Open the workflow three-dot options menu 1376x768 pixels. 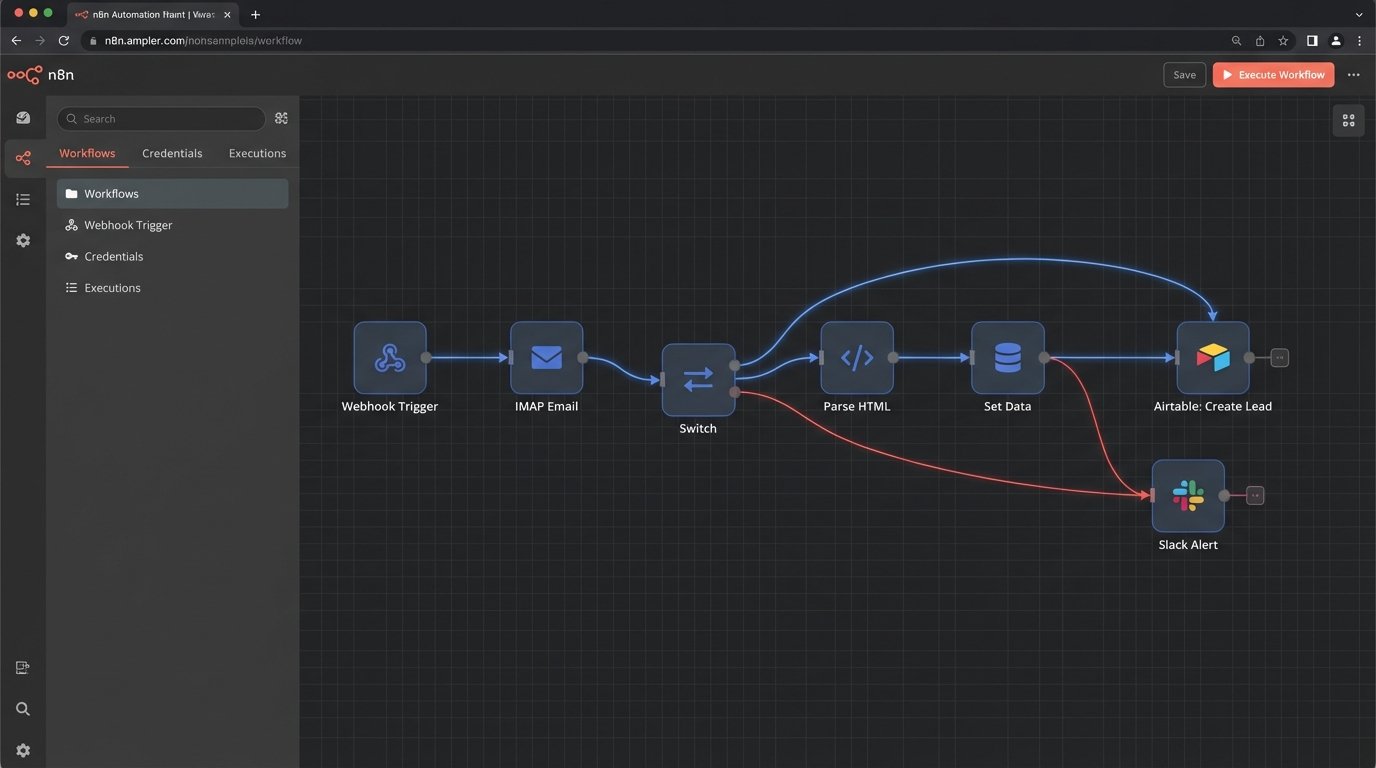[x=1353, y=74]
